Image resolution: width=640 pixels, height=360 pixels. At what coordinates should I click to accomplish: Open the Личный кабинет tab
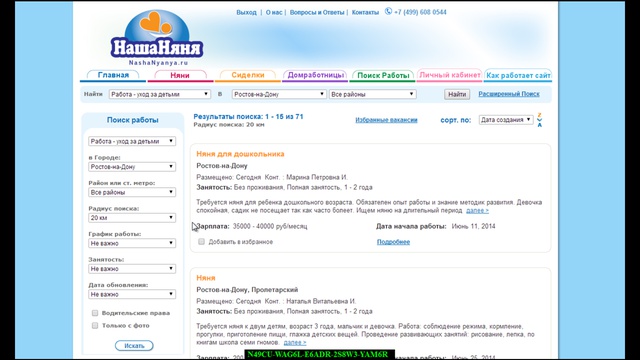click(x=449, y=75)
